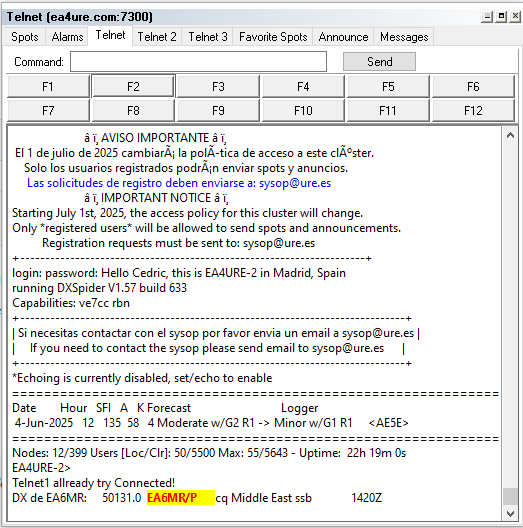Open the Telnet 3 tab
The image size is (523, 528).
click(x=207, y=37)
